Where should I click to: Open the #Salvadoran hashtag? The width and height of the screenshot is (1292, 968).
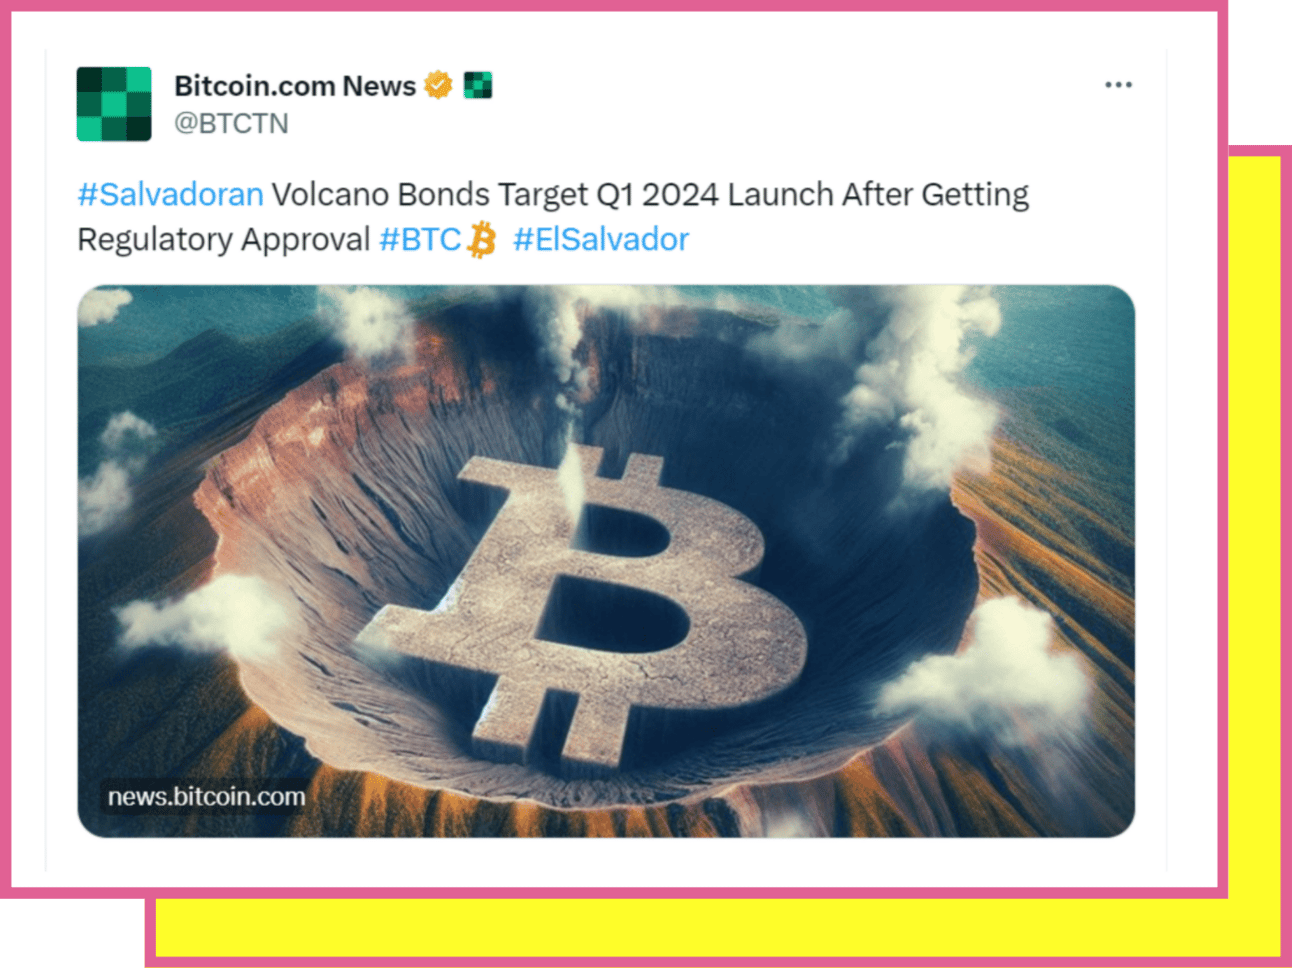tap(171, 194)
